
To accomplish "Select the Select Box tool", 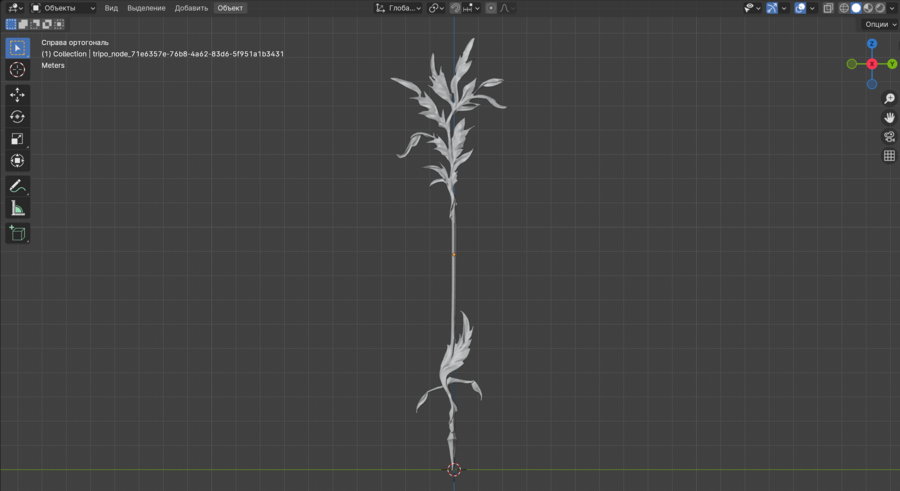I will point(18,48).
